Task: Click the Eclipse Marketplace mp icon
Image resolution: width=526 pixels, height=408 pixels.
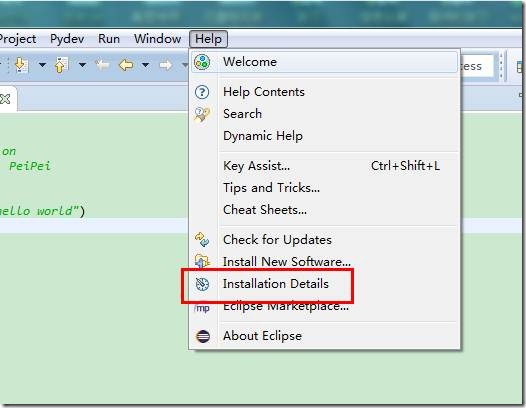Action: click(x=202, y=307)
